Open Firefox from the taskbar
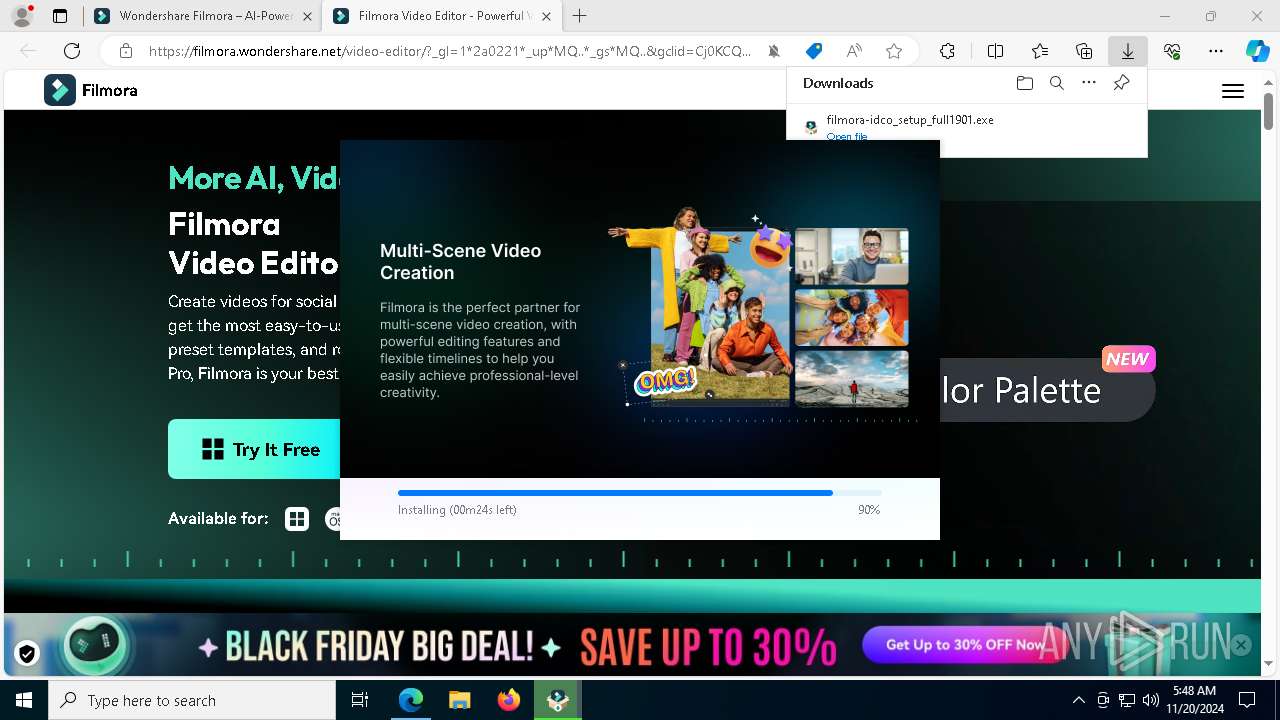The width and height of the screenshot is (1280, 720). pyautogui.click(x=509, y=700)
